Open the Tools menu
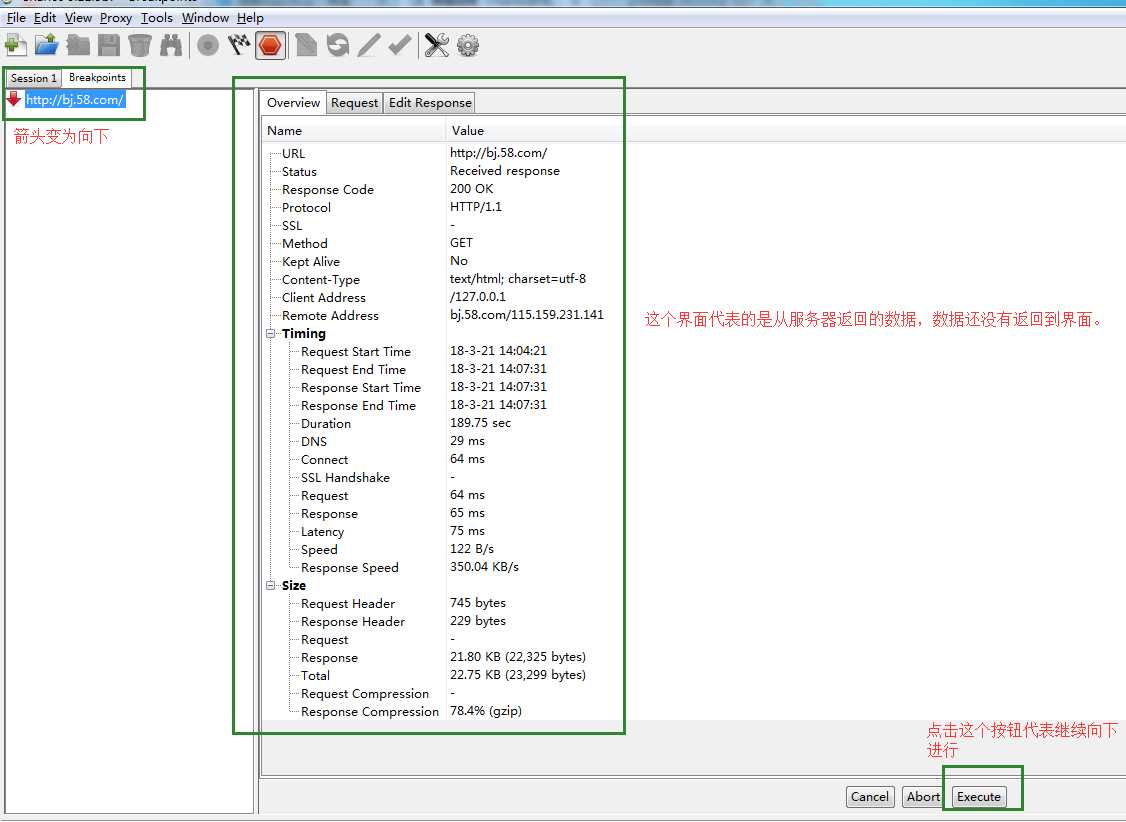The width and height of the screenshot is (1126, 822). click(x=157, y=18)
